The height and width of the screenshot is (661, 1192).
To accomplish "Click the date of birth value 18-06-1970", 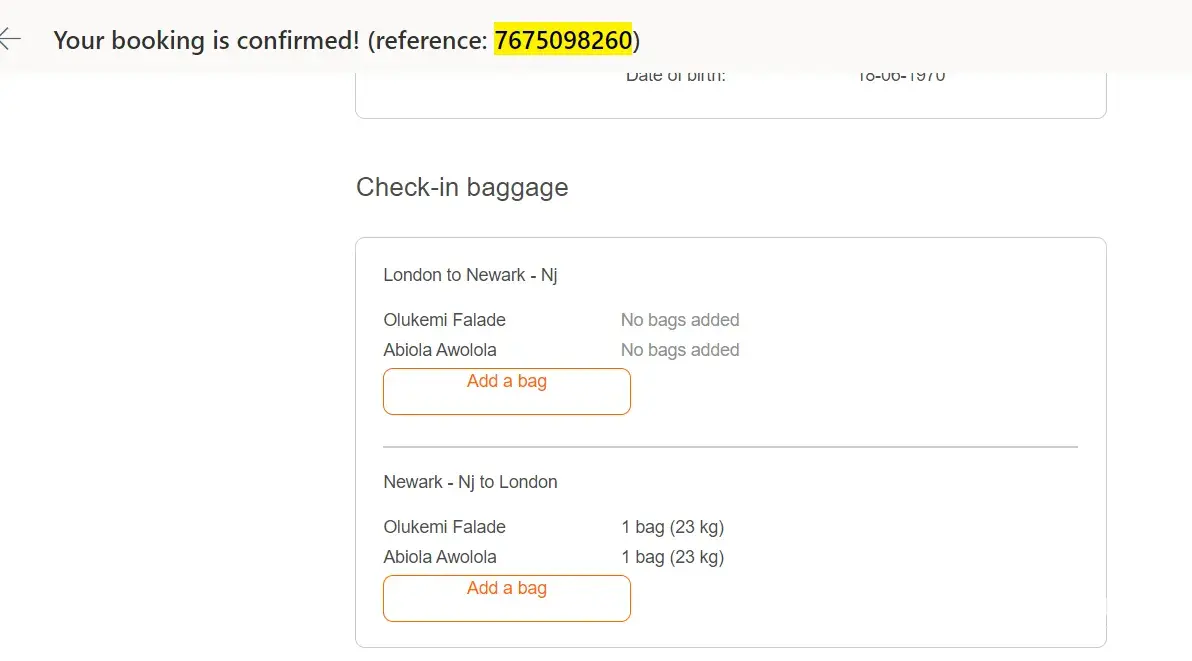I will [901, 76].
